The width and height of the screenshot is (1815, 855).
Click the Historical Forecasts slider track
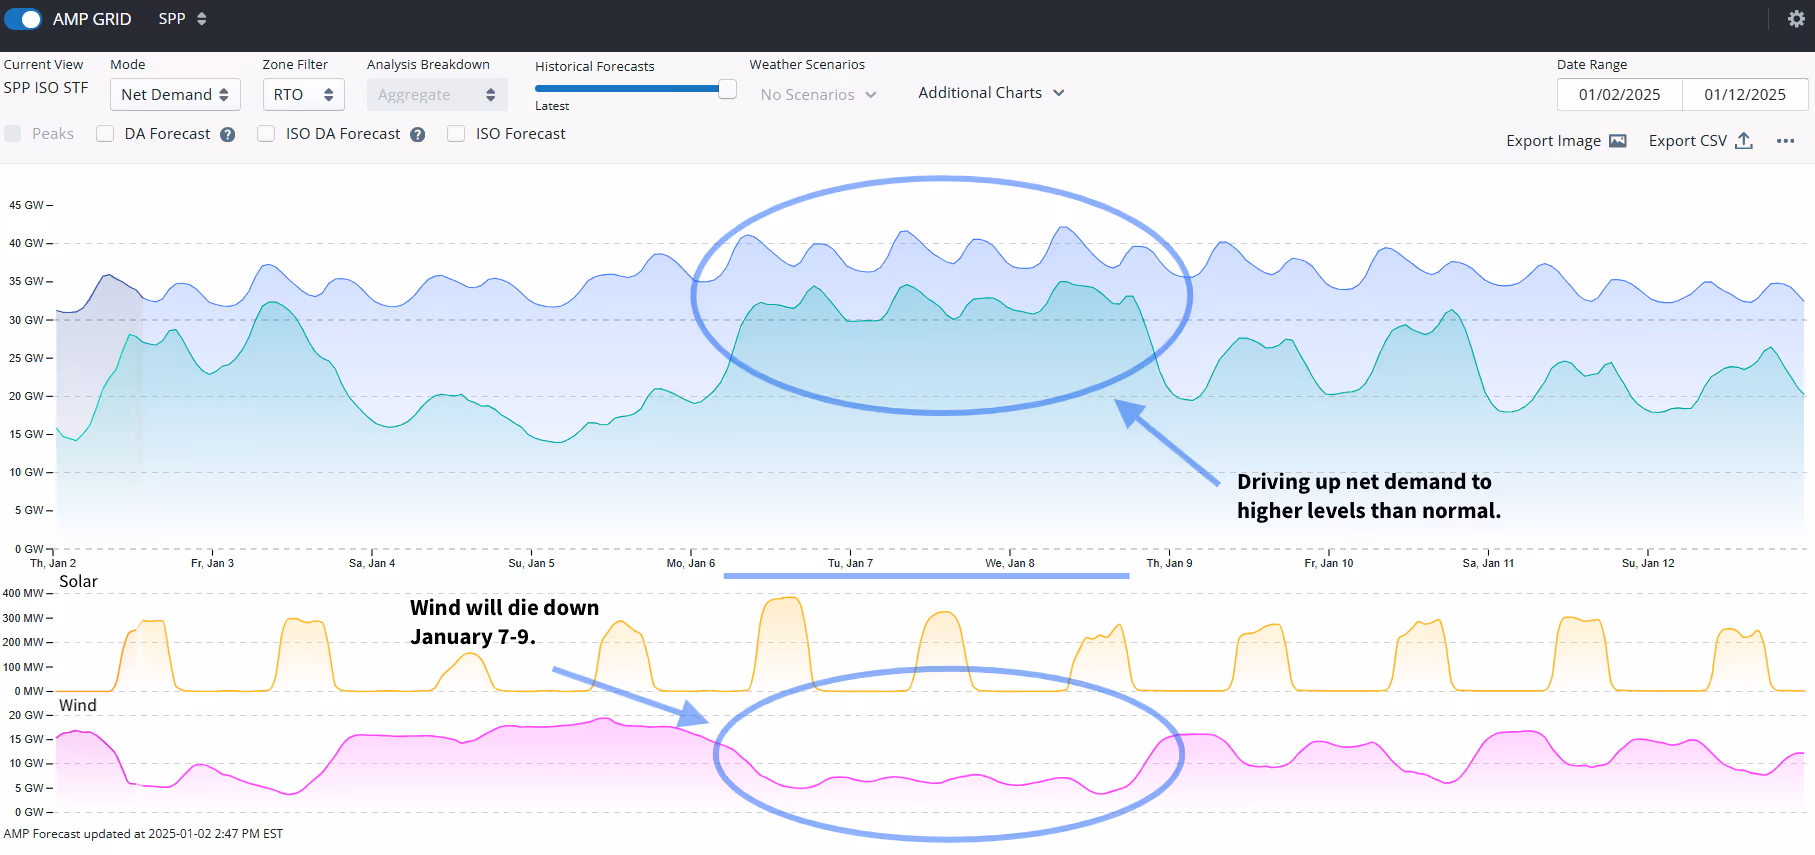(x=627, y=89)
